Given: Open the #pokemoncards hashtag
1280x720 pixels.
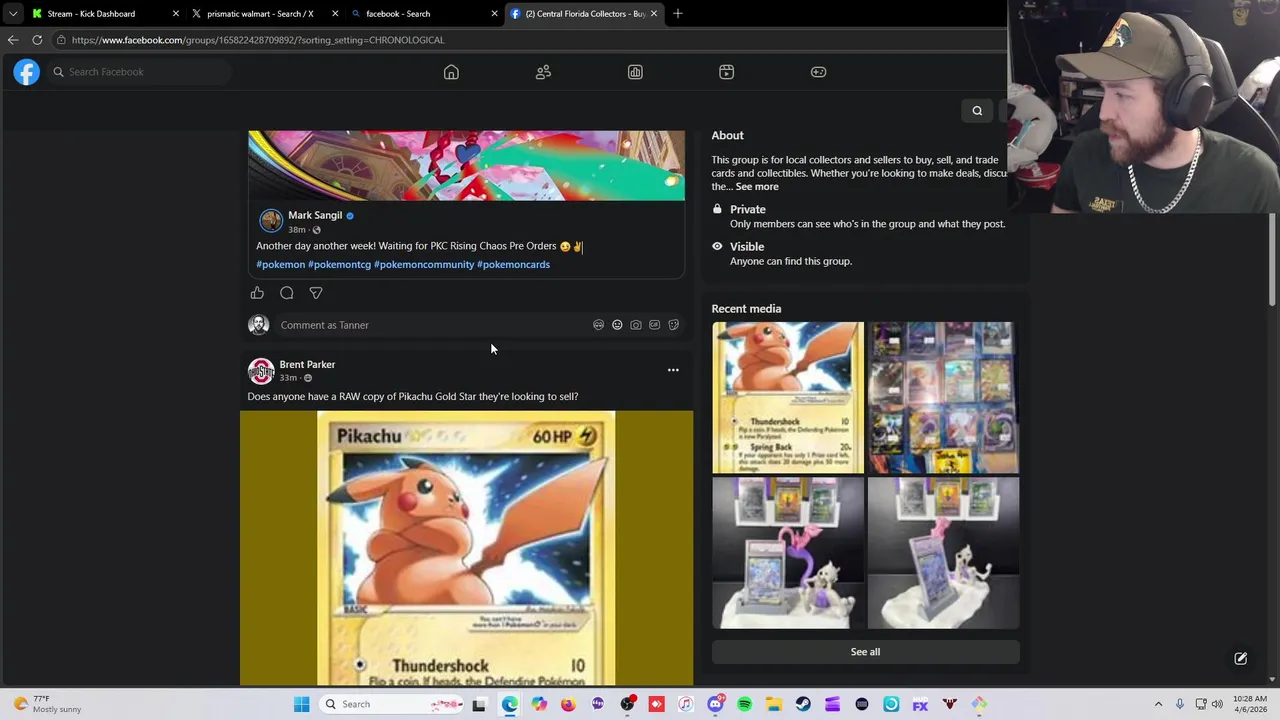Looking at the screenshot, I should 513,264.
